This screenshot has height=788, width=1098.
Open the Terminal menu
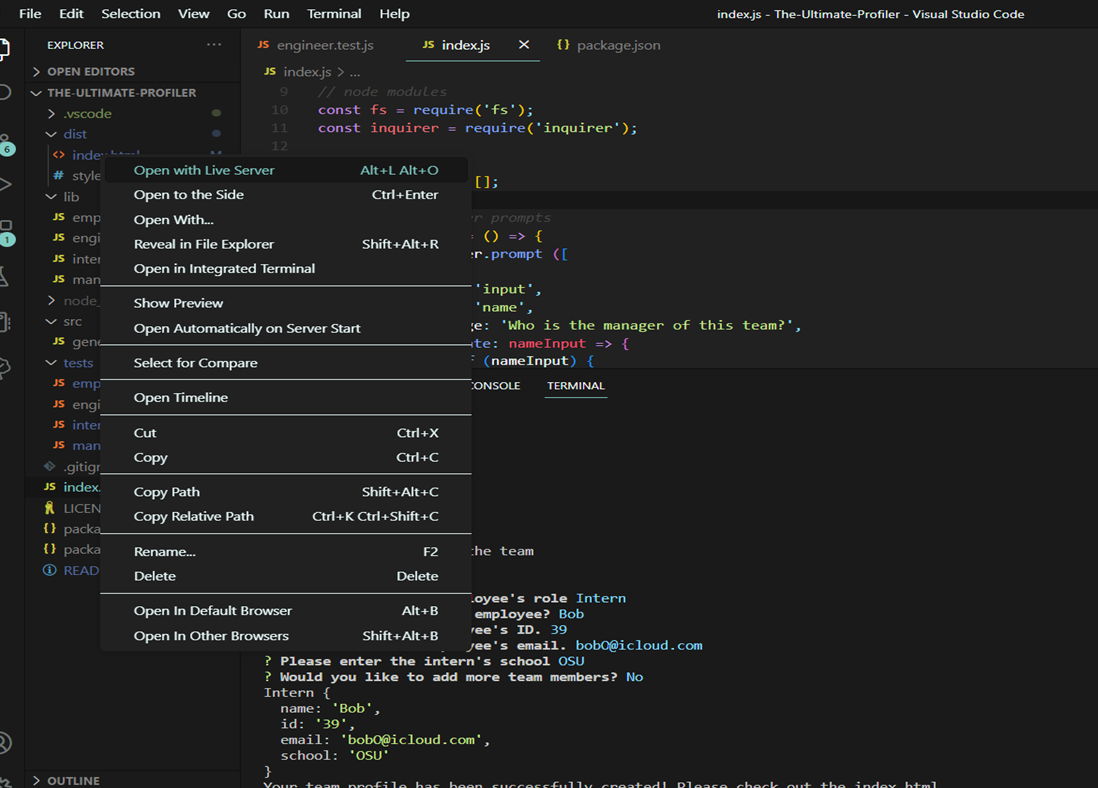click(x=334, y=13)
